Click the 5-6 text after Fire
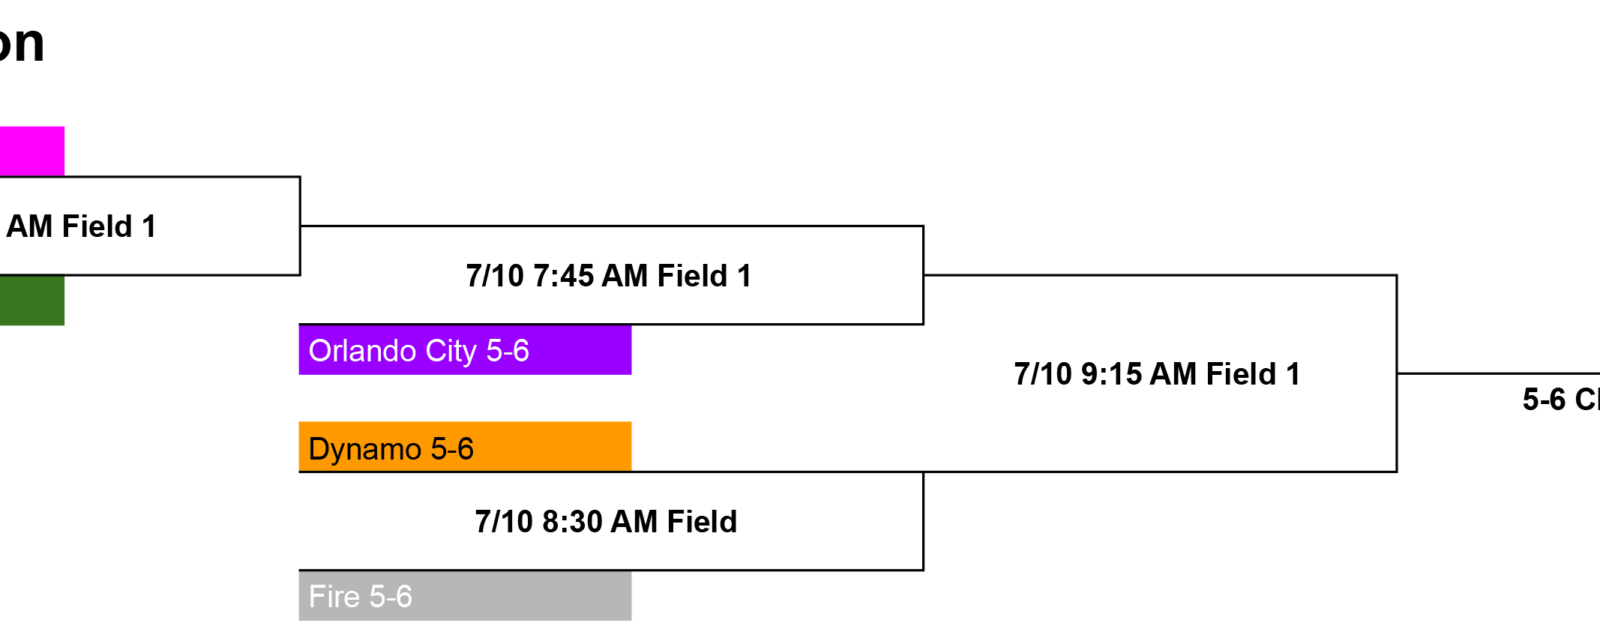The height and width of the screenshot is (623, 1600). (390, 597)
